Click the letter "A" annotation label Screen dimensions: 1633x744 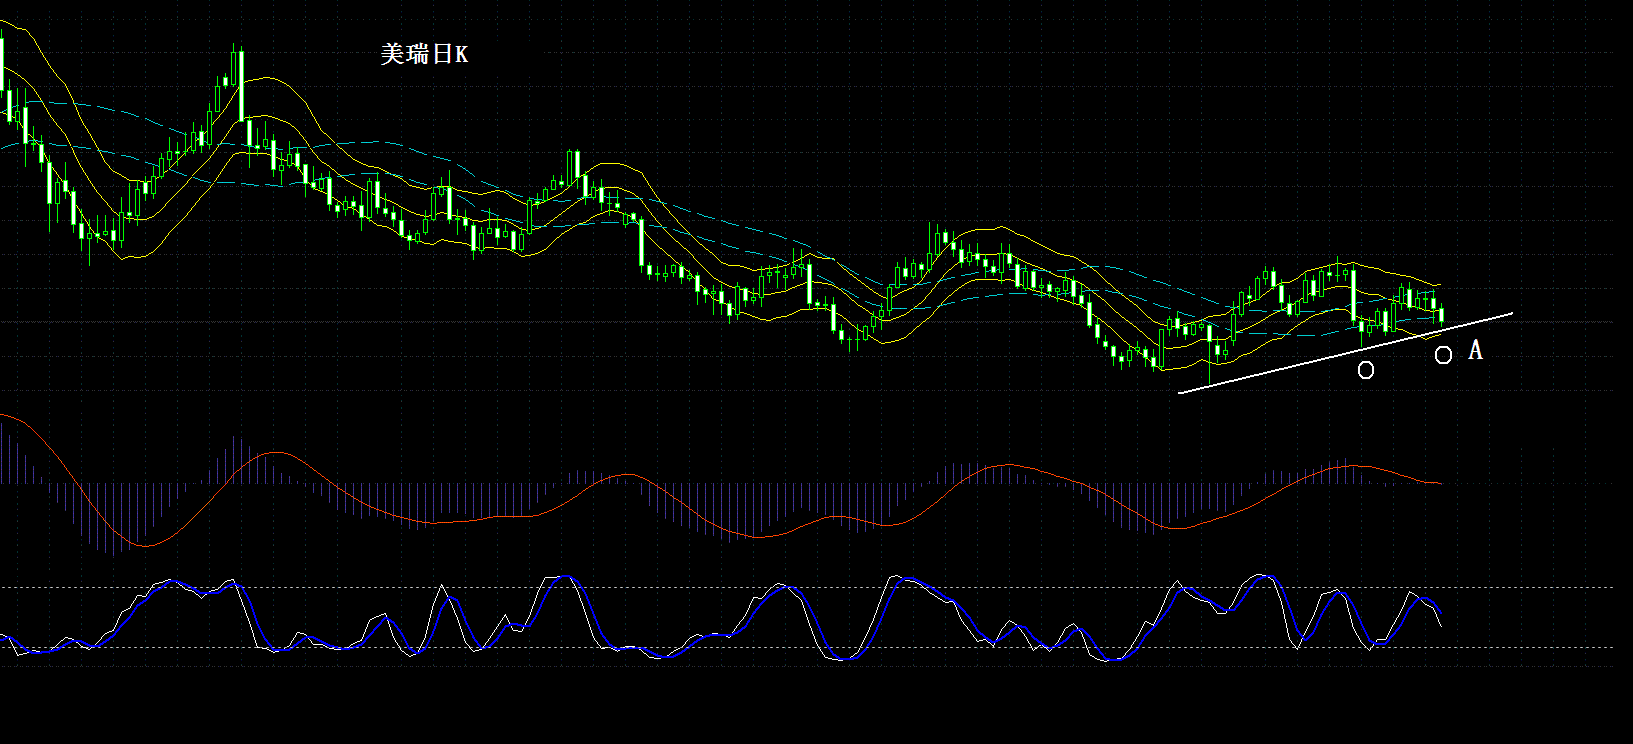pos(1475,350)
